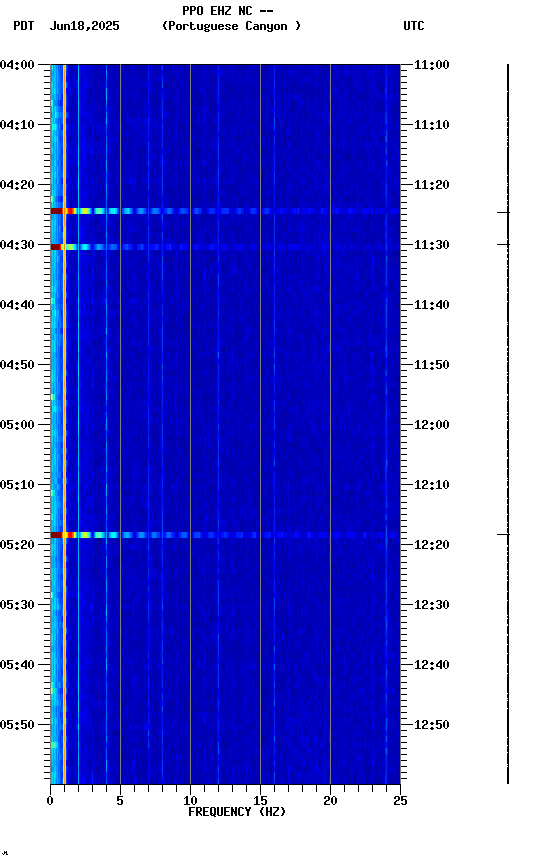Select the Portuguese Canyon label
The height and width of the screenshot is (864, 552).
pos(231,26)
